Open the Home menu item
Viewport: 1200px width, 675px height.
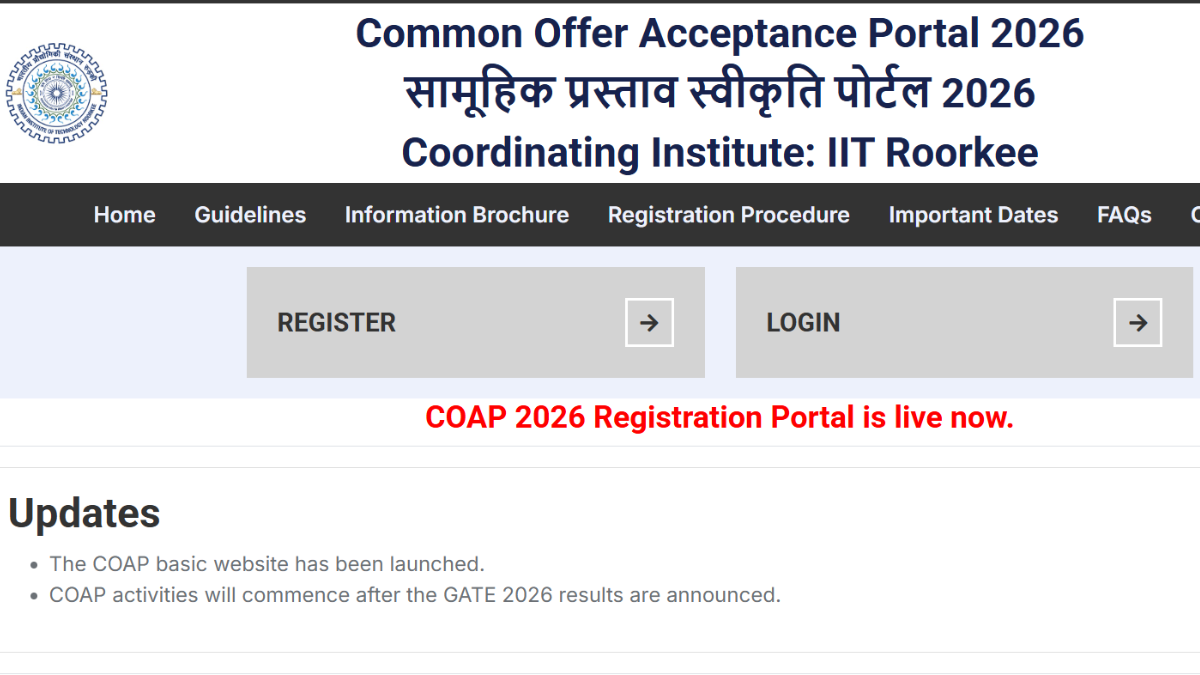click(x=124, y=215)
